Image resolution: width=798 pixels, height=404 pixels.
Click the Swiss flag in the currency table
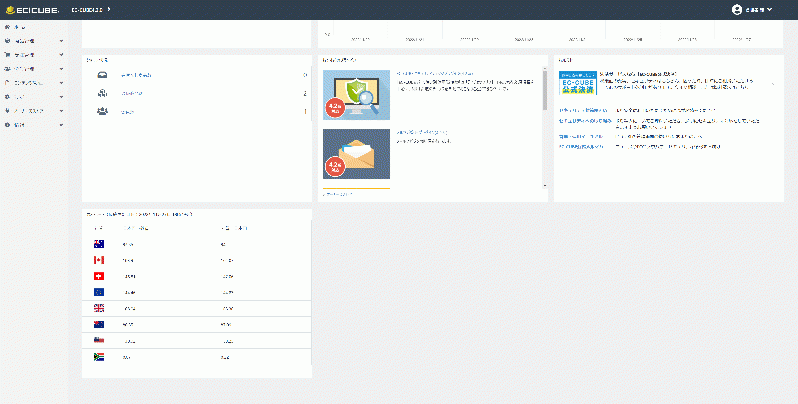tap(99, 276)
